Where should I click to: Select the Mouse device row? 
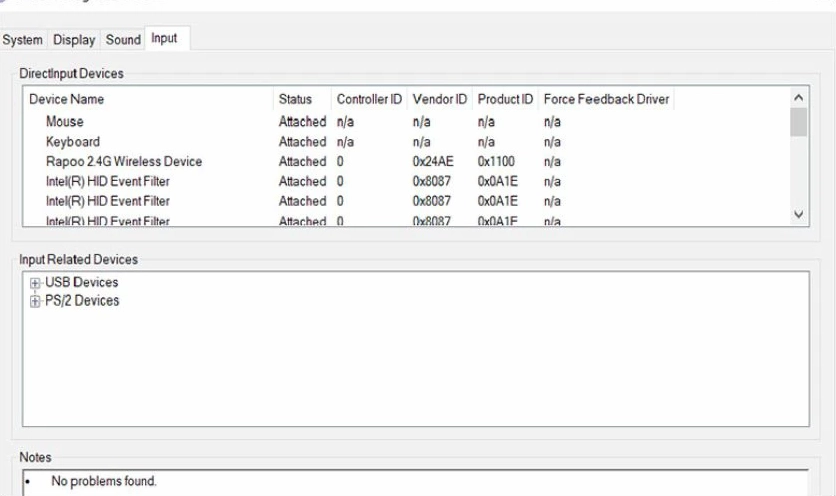point(65,122)
